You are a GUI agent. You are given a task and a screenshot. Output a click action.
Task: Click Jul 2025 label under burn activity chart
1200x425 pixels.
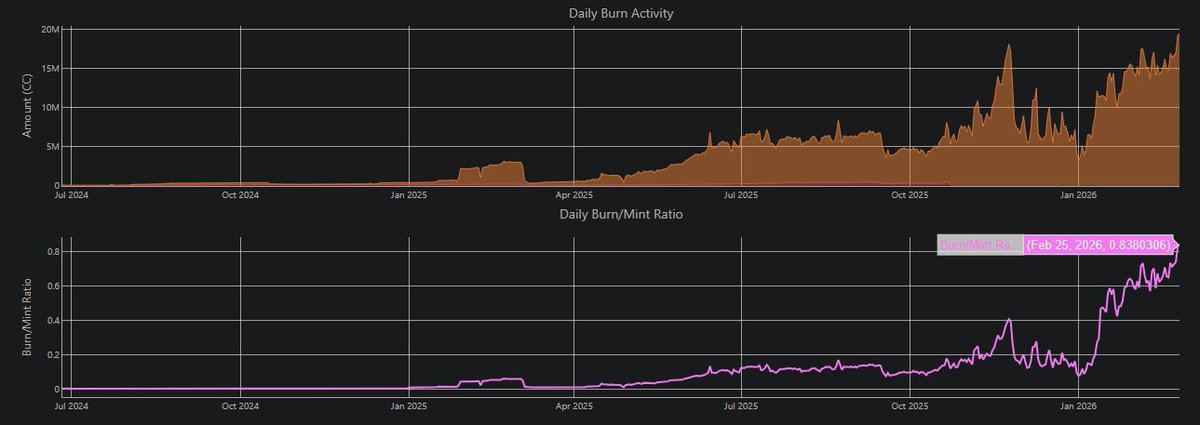tap(740, 196)
